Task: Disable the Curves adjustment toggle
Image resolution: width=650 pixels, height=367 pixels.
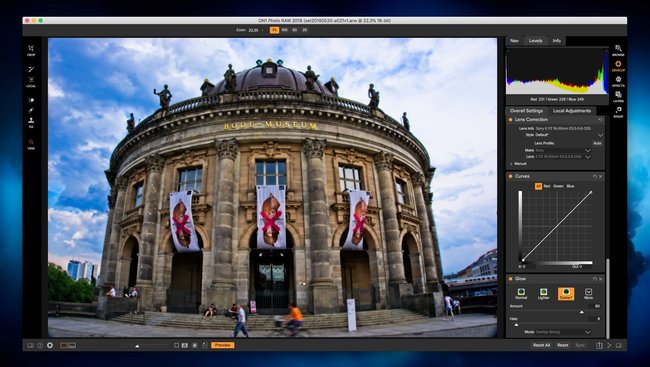Action: pos(511,176)
